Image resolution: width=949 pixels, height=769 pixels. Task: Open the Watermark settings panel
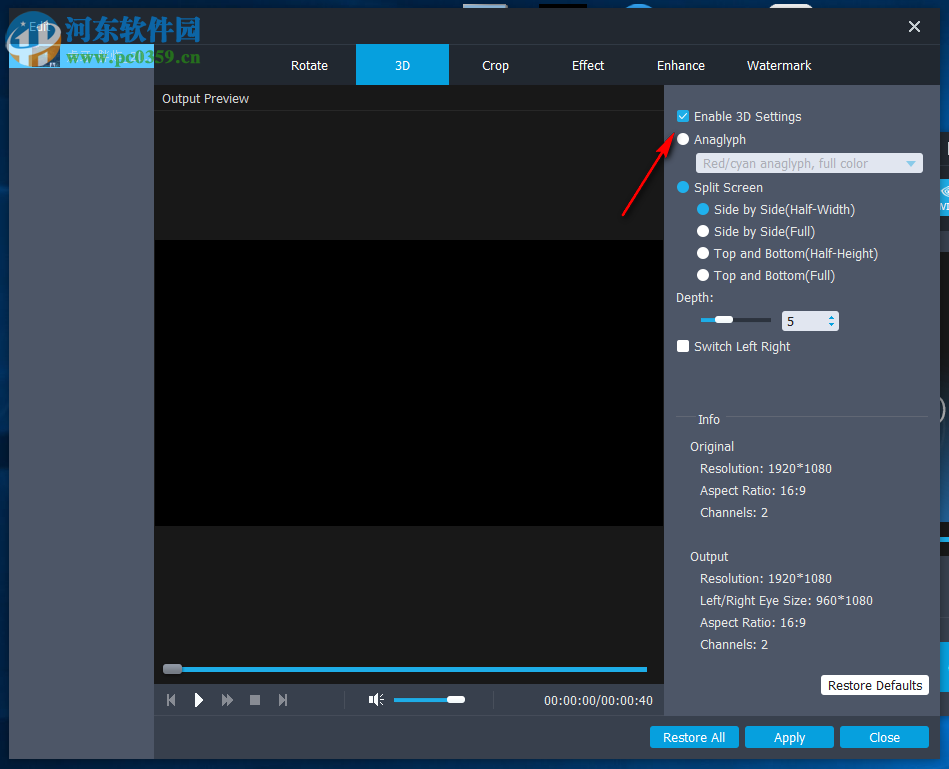[x=778, y=65]
